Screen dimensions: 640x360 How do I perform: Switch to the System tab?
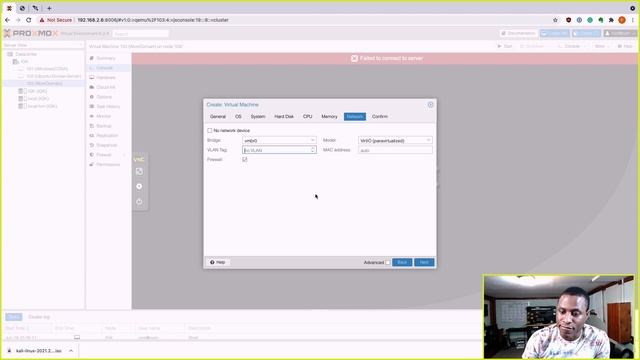coord(258,117)
